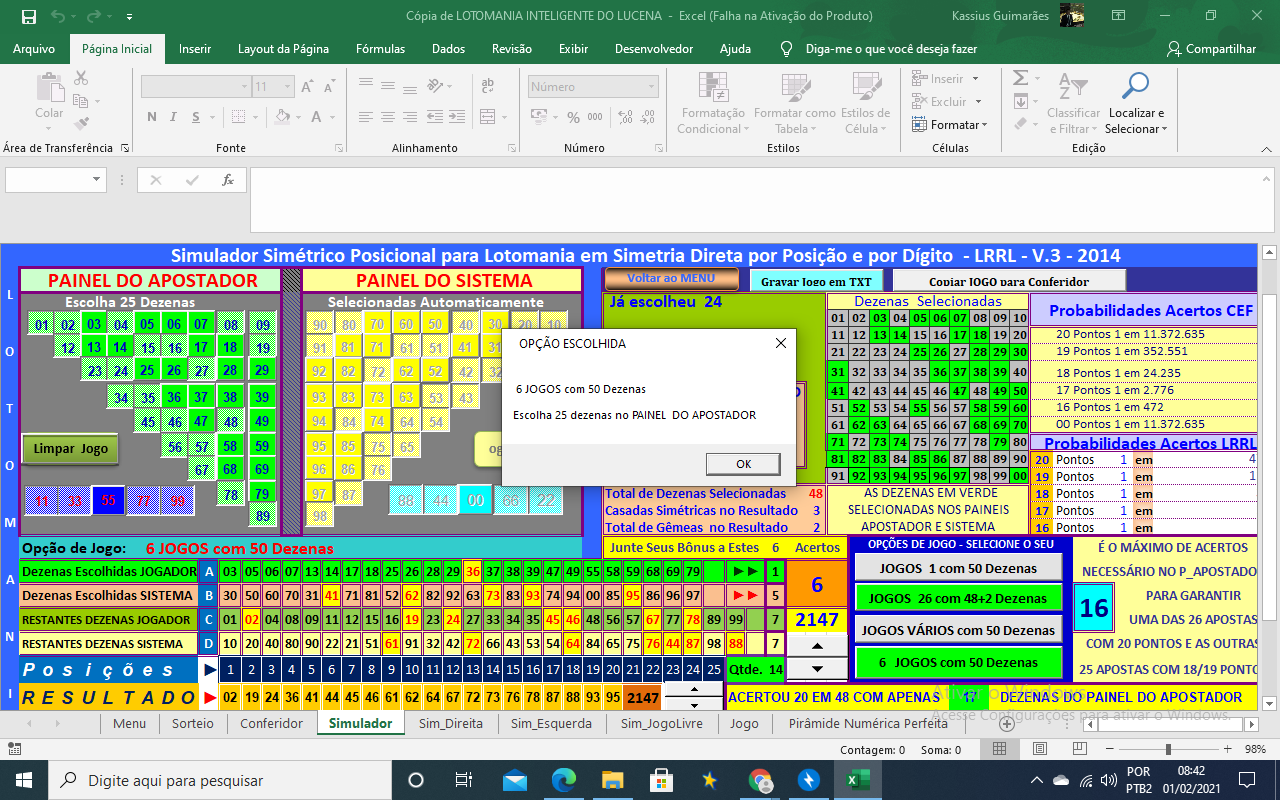Toggle number 67 in Painel do Apostador
1280x800 pixels.
click(202, 470)
